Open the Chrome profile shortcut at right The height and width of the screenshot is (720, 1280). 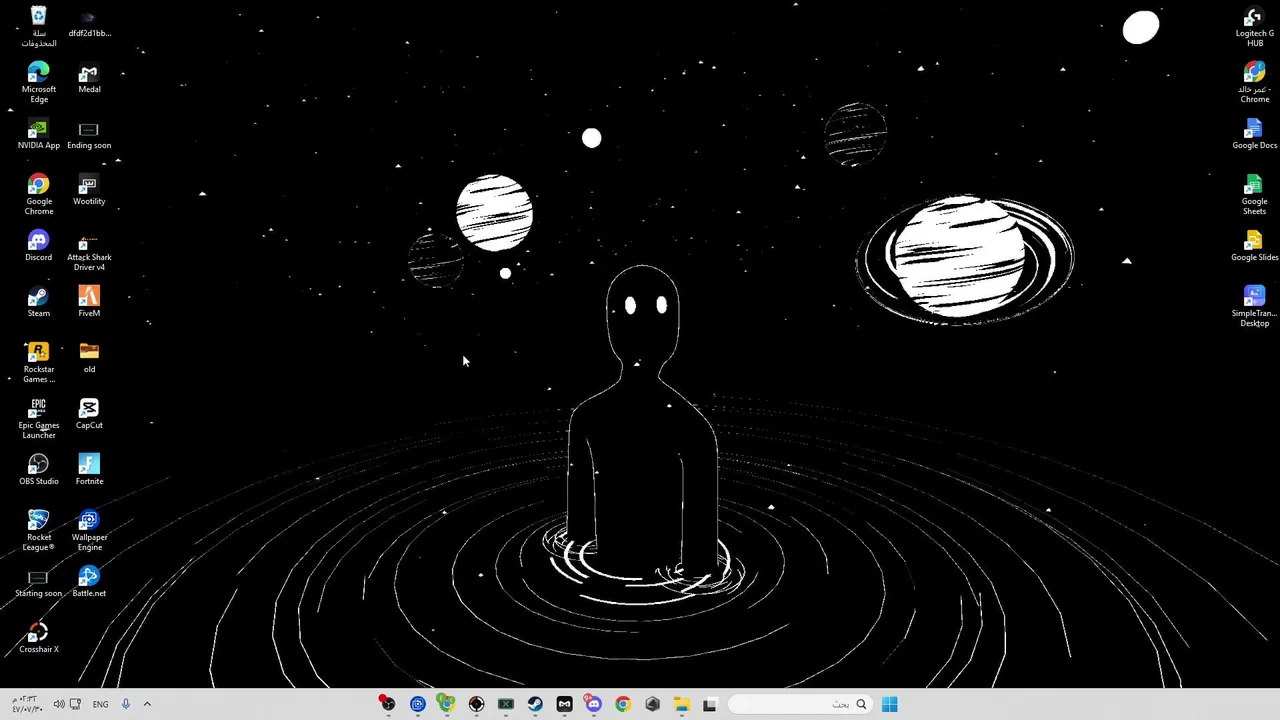(x=1254, y=82)
